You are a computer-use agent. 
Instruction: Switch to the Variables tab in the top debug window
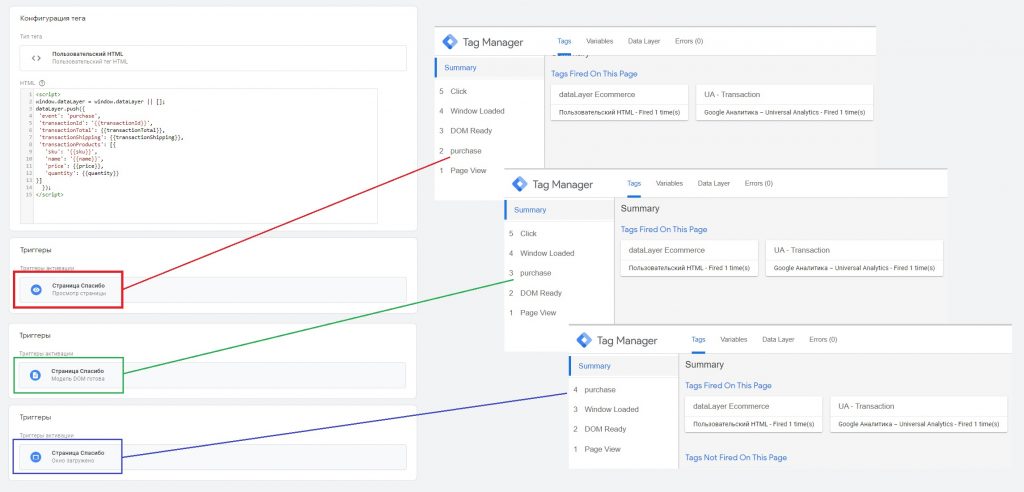click(x=600, y=41)
